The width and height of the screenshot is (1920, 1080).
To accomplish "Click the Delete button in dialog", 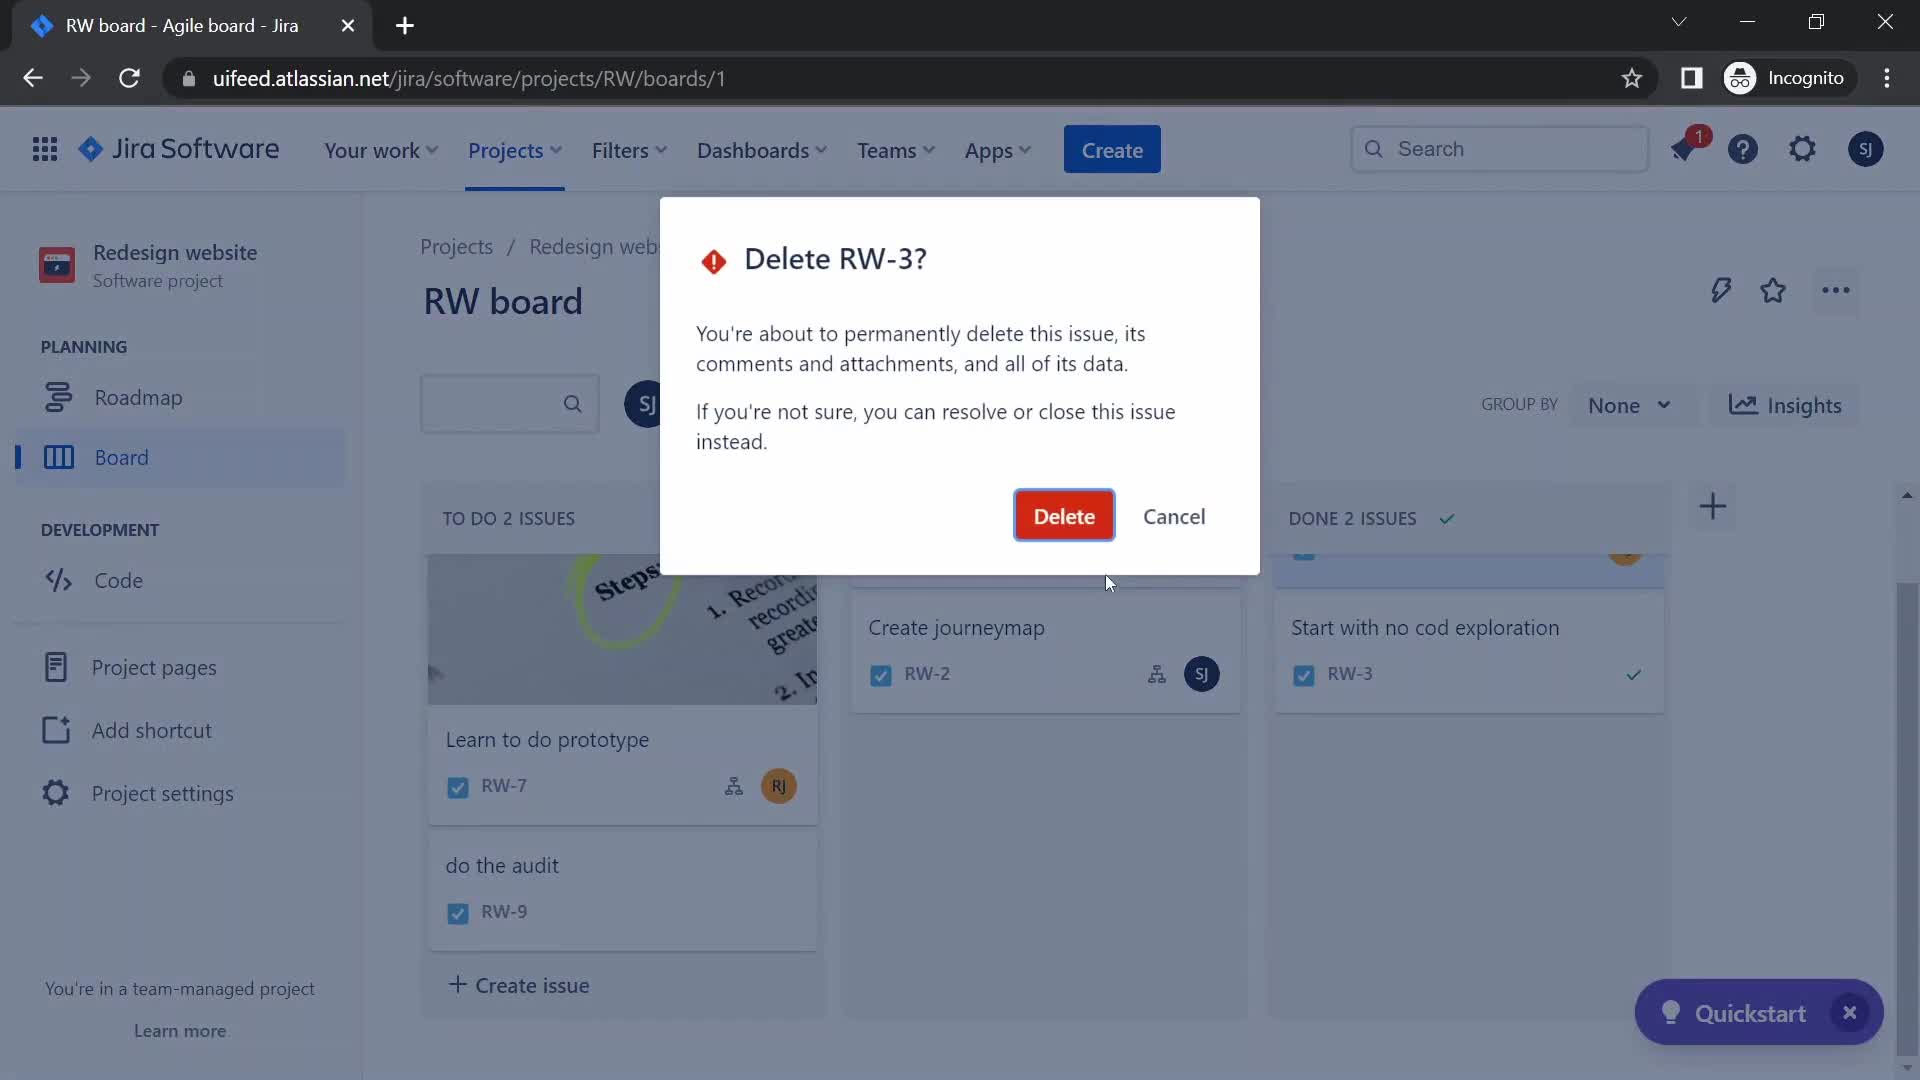I will (1064, 516).
